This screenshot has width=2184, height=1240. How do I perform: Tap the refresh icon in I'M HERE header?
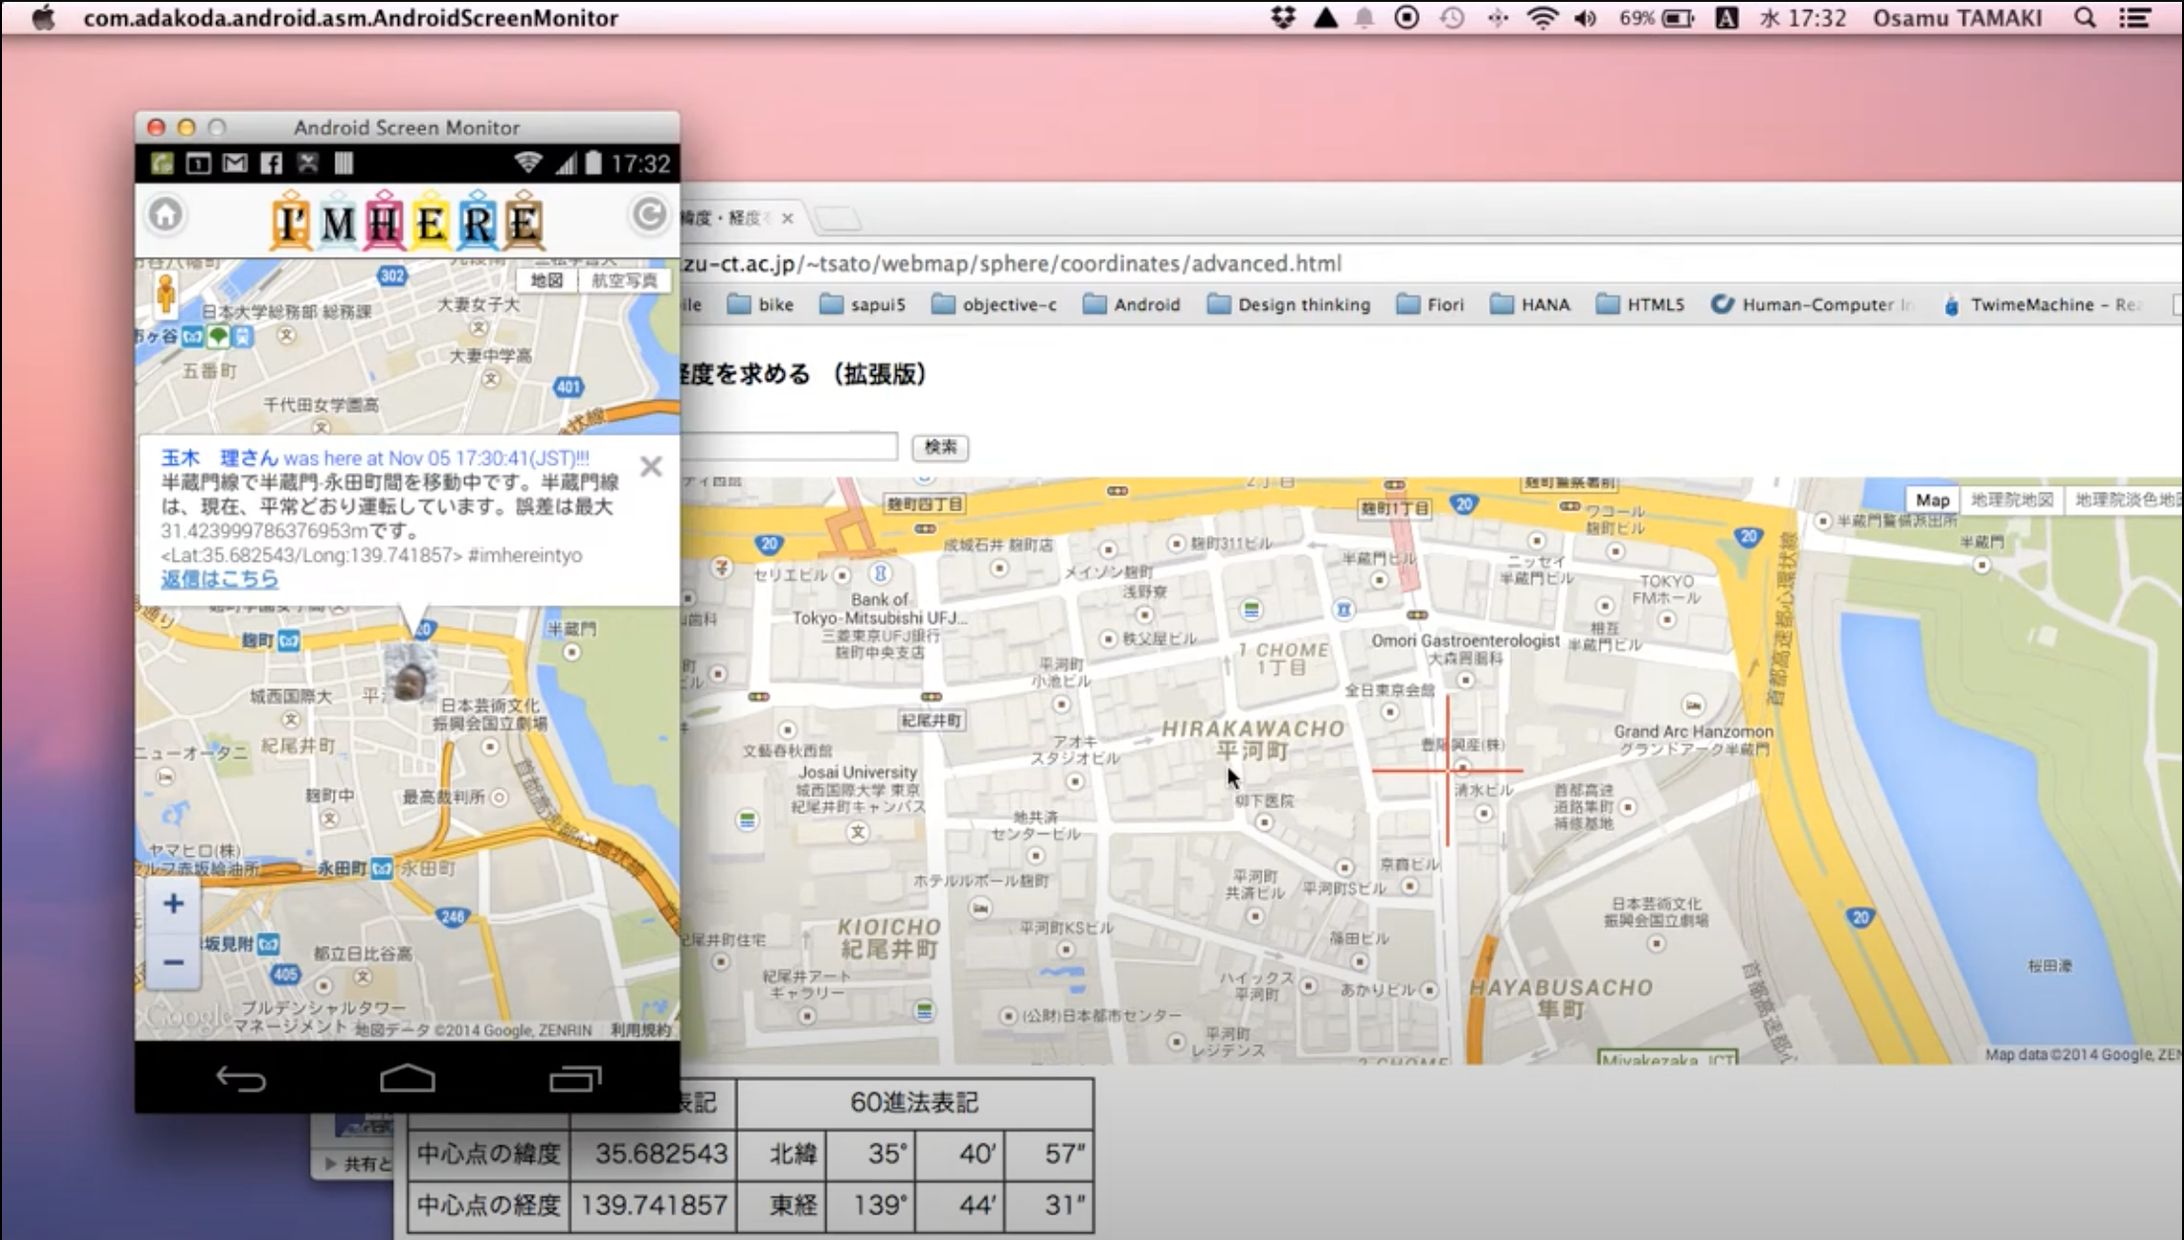649,214
